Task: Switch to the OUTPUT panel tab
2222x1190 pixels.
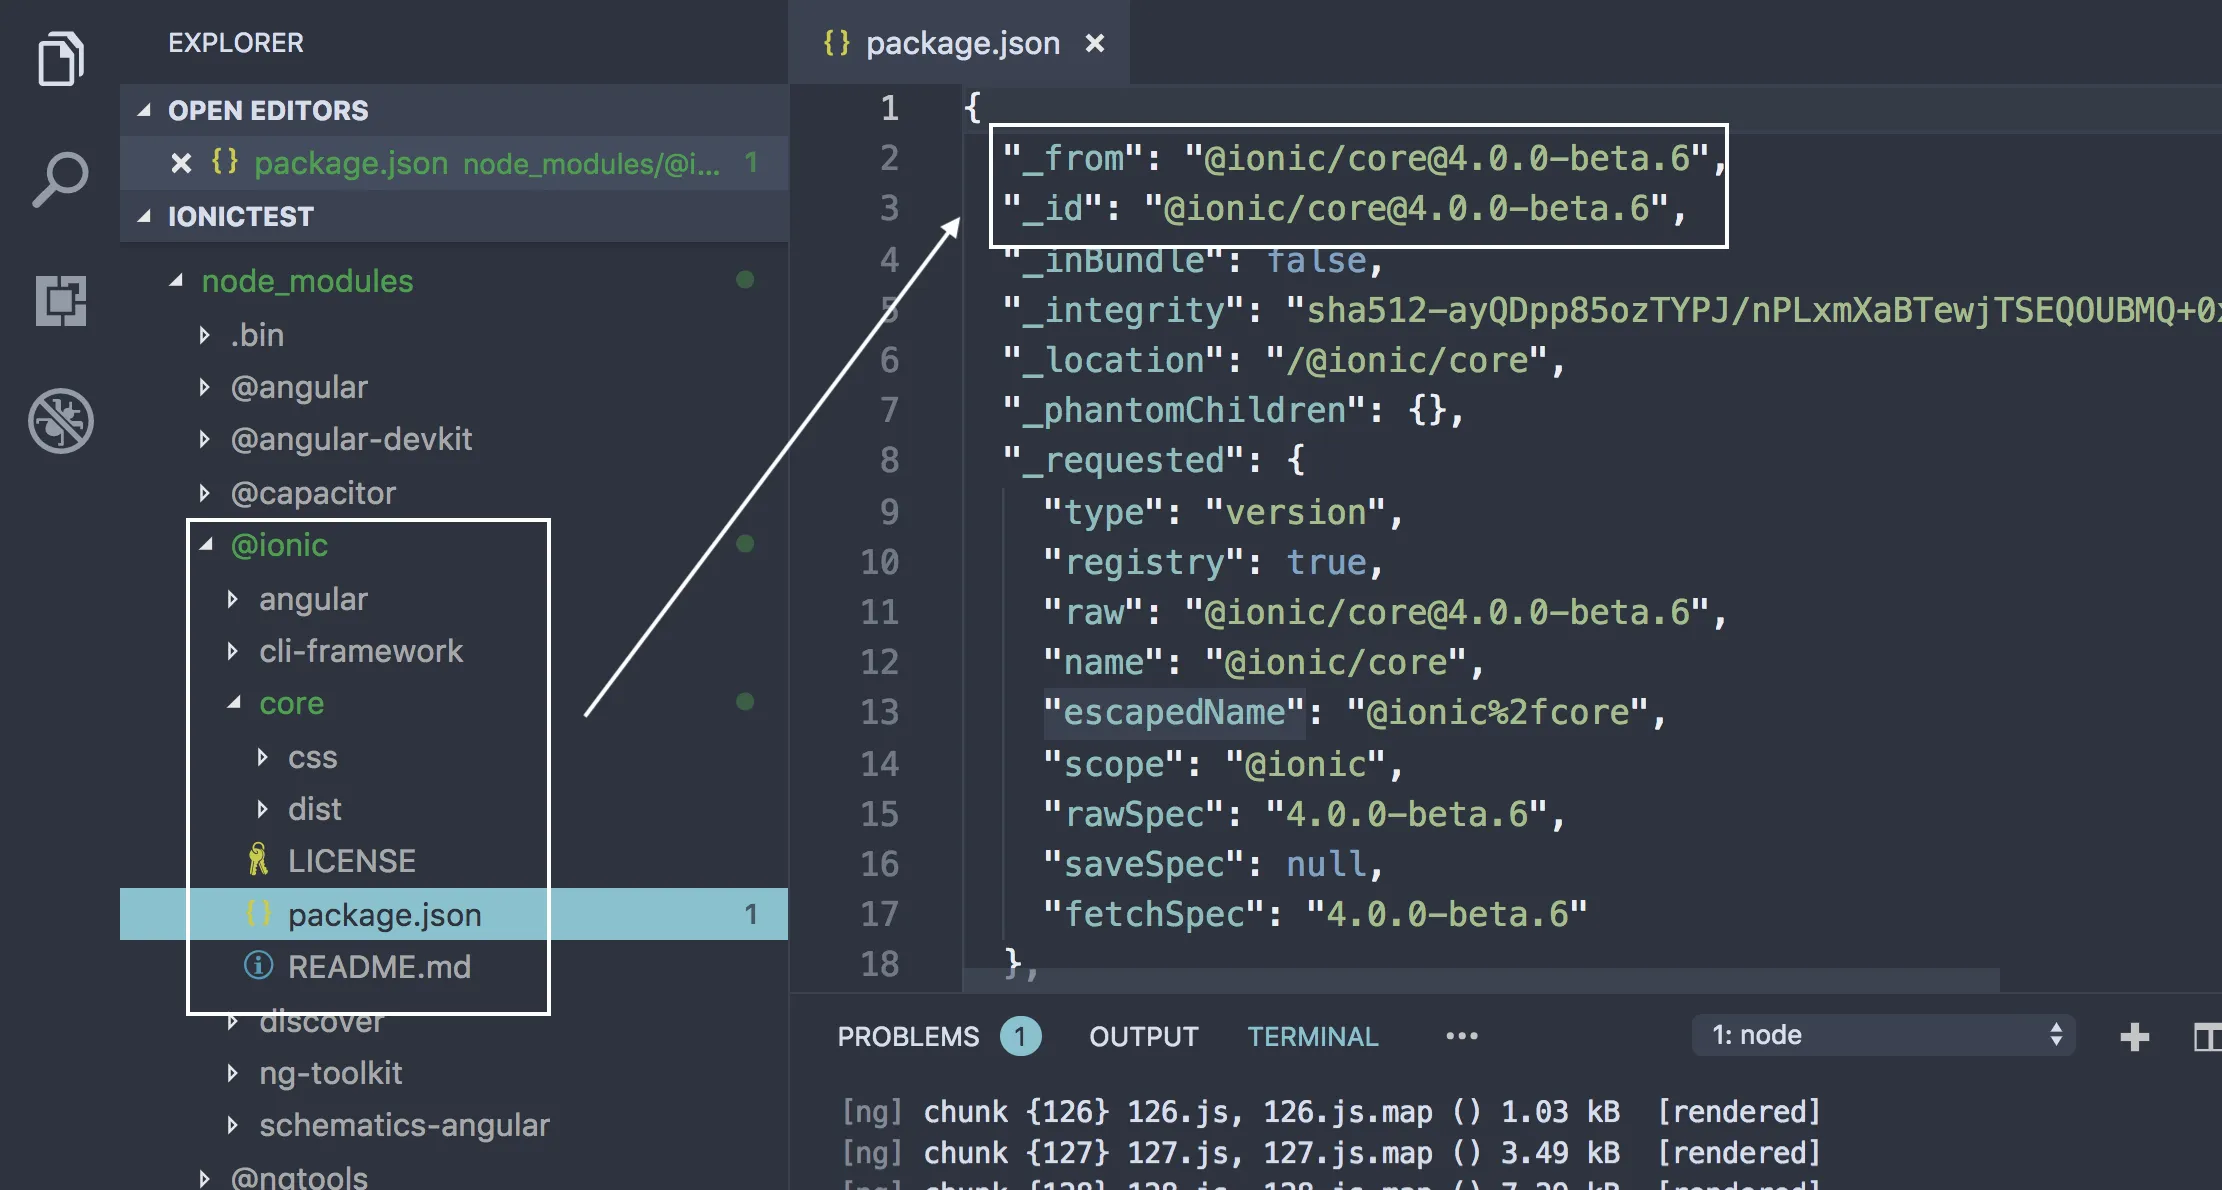Action: pos(1143,1037)
